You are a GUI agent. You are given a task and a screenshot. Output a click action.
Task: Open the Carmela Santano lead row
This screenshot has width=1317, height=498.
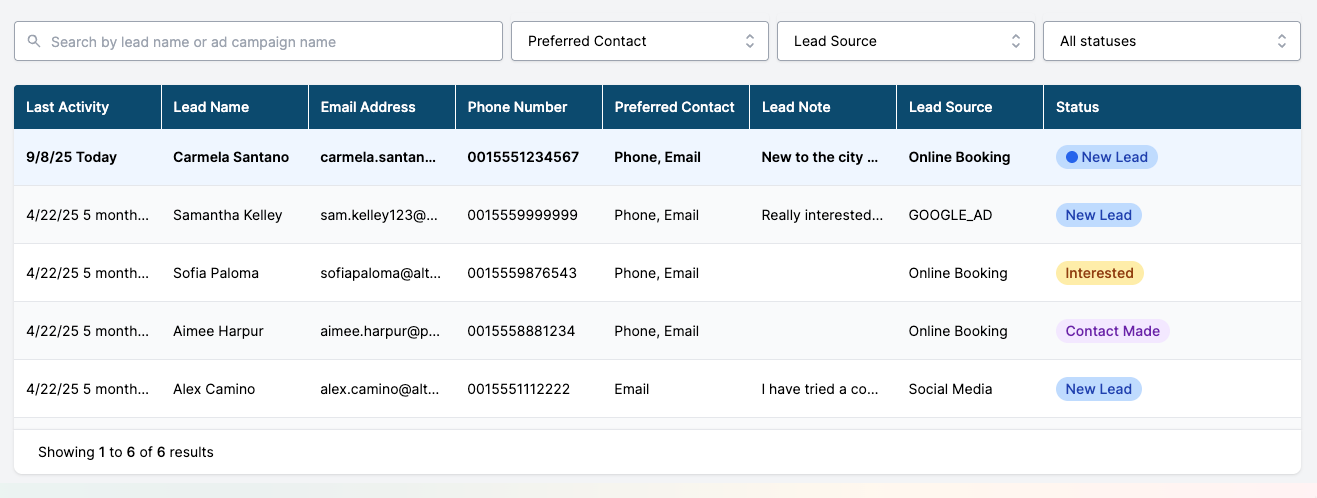tap(657, 157)
